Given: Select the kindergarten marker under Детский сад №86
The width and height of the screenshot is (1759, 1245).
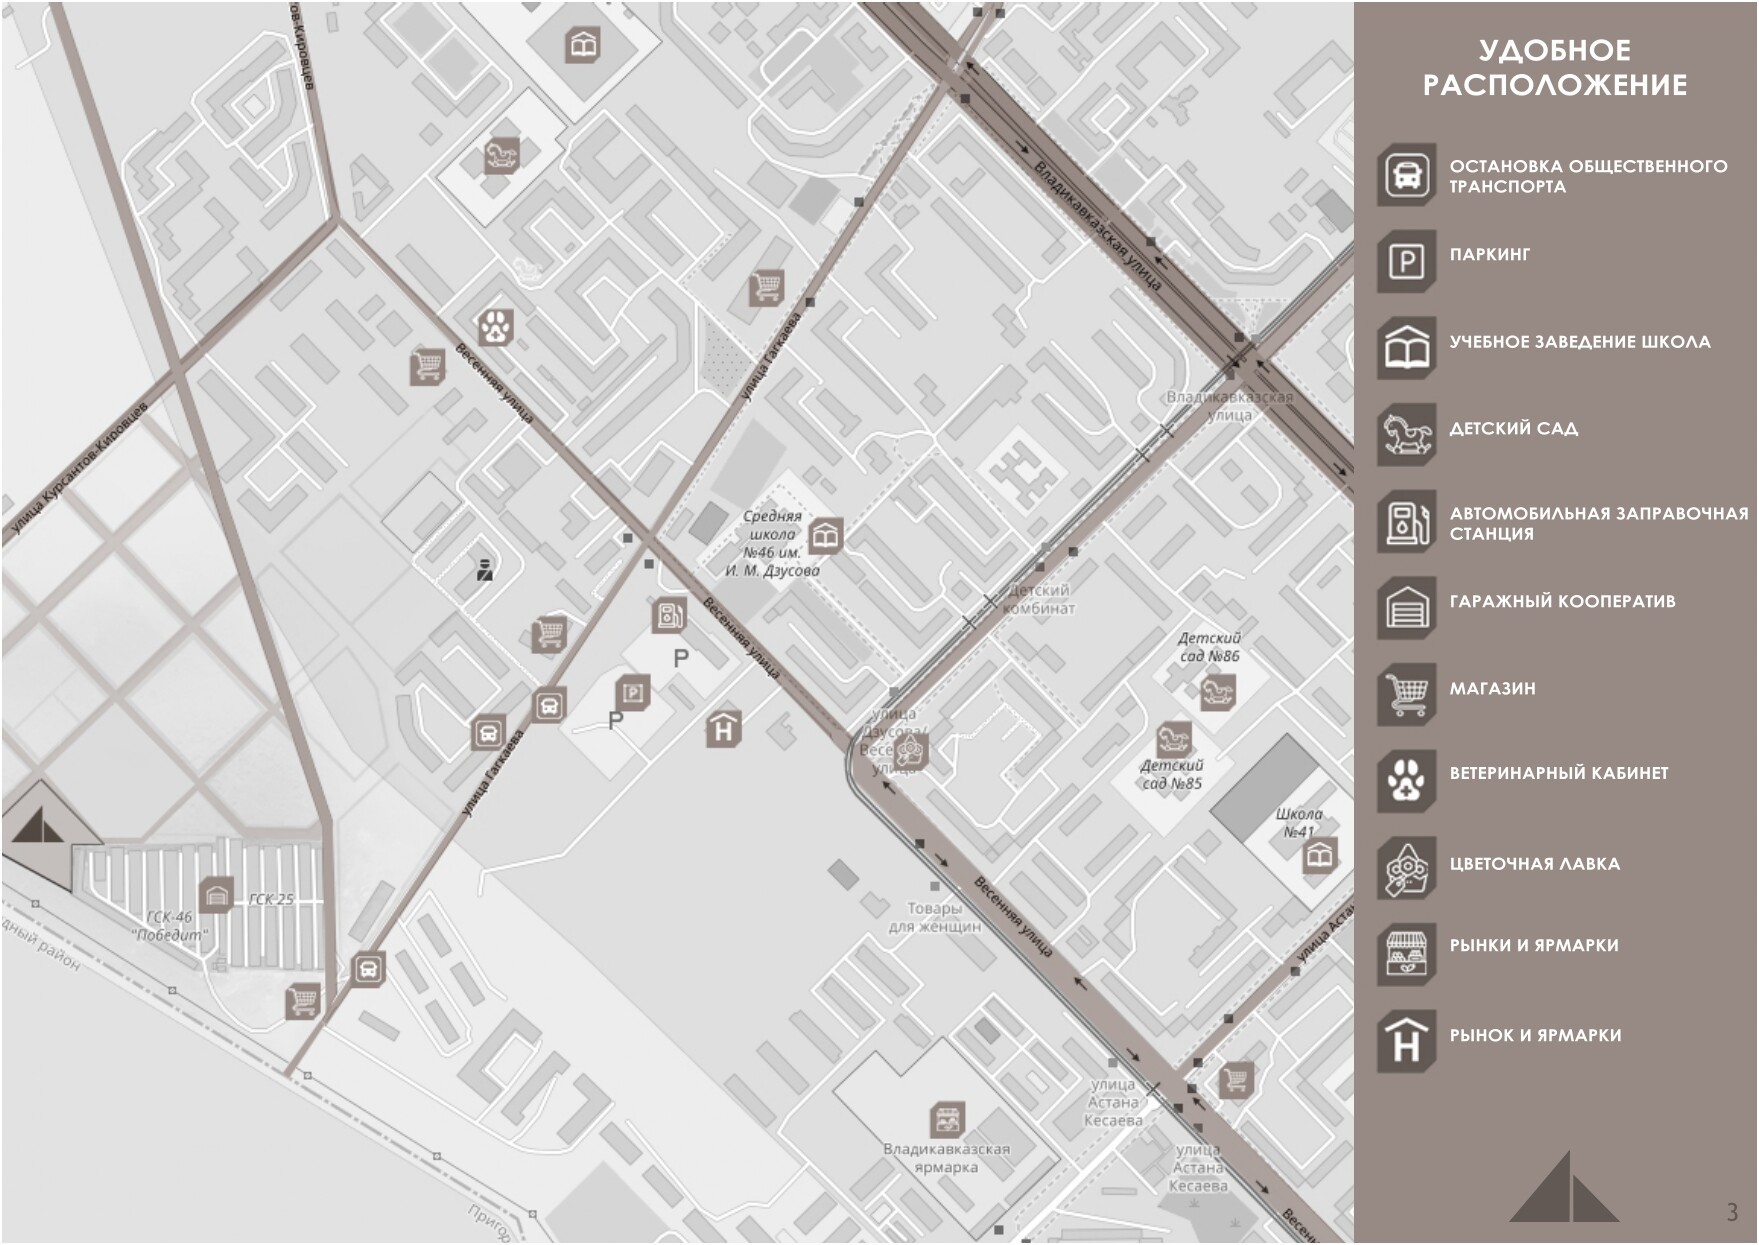Looking at the screenshot, I should click(x=1217, y=691).
